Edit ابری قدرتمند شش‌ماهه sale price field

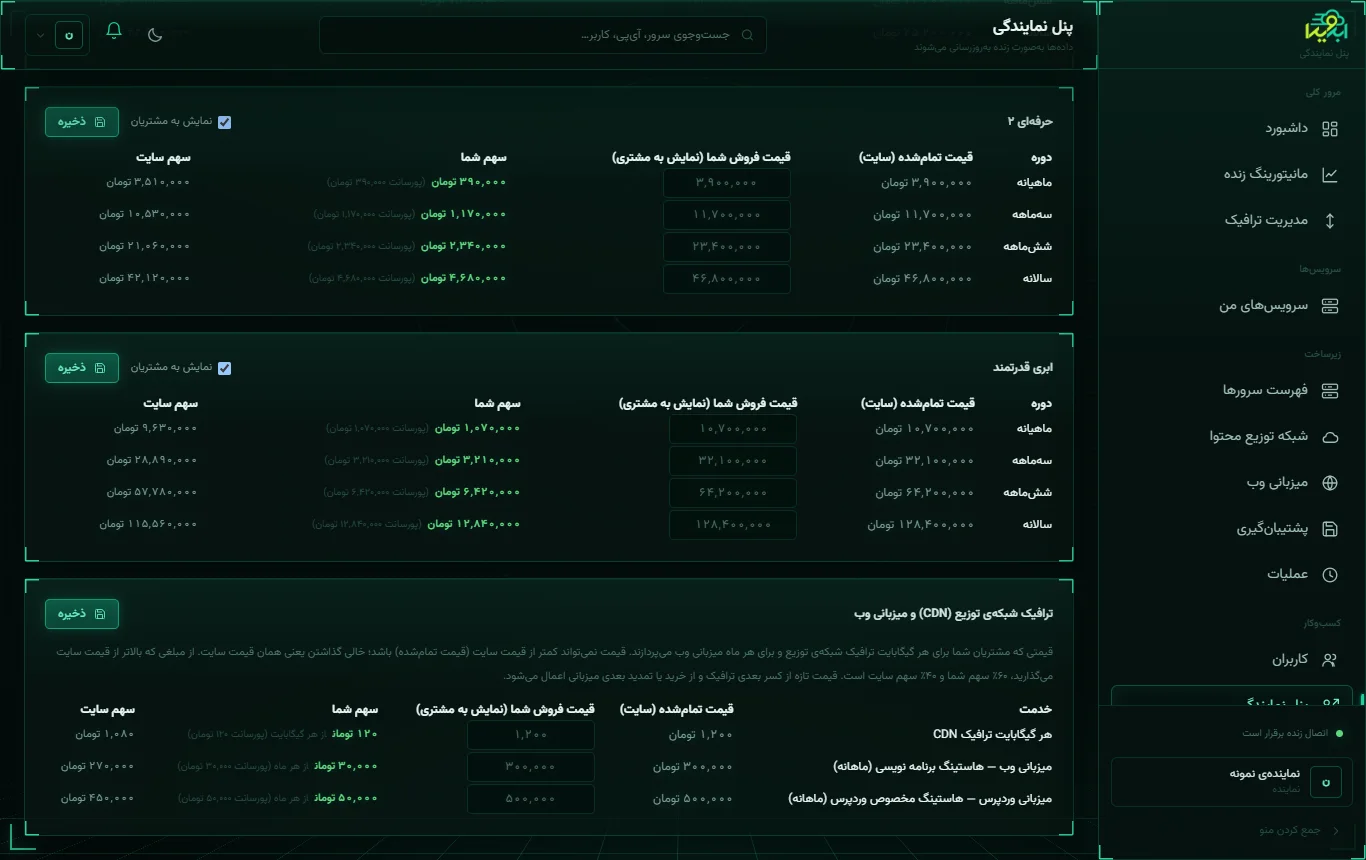pyautogui.click(x=733, y=493)
